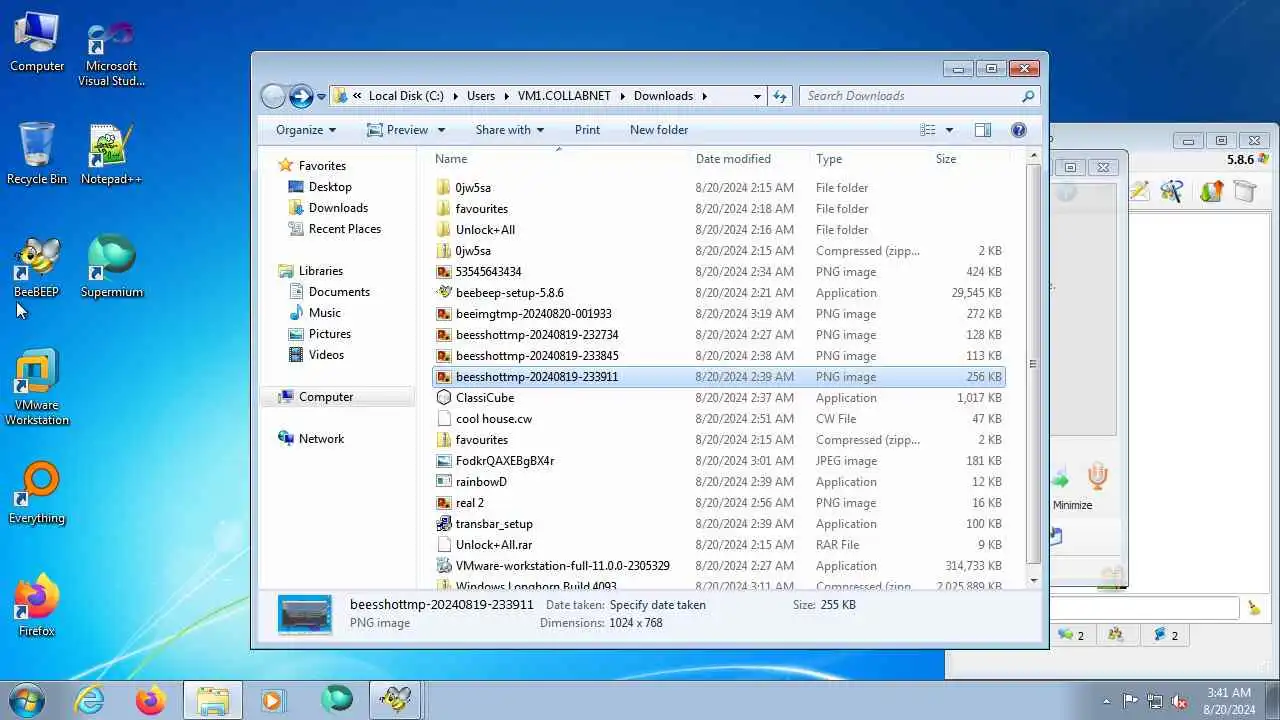Viewport: 1280px width, 720px height.
Task: Click the Preview toolbar button
Action: coord(398,130)
